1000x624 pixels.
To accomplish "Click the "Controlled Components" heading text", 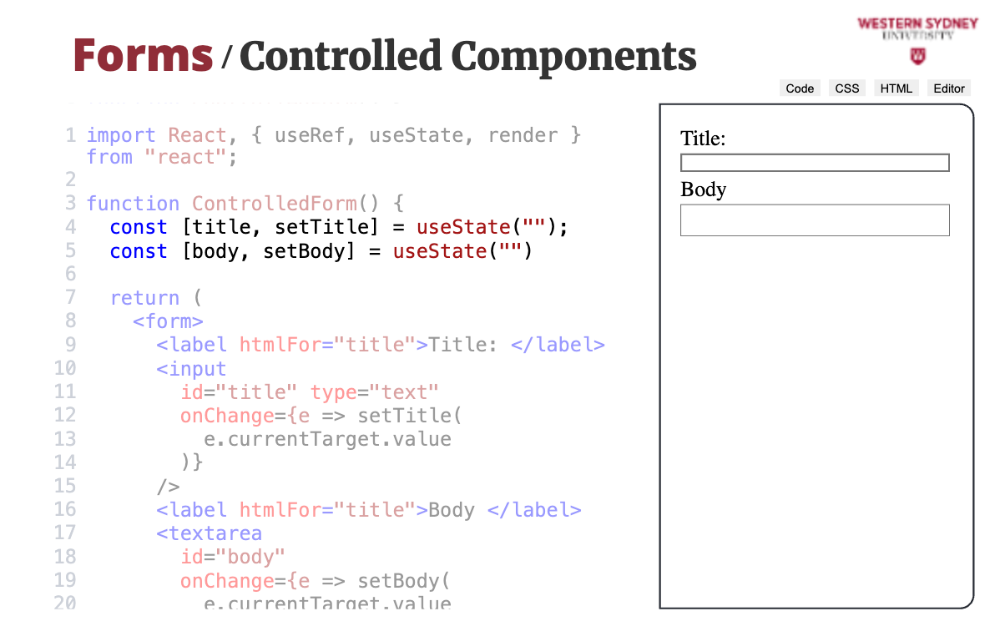I will point(467,55).
